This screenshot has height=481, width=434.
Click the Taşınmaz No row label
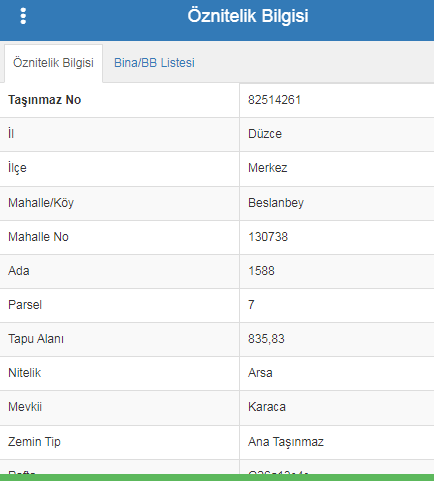tap(45, 100)
